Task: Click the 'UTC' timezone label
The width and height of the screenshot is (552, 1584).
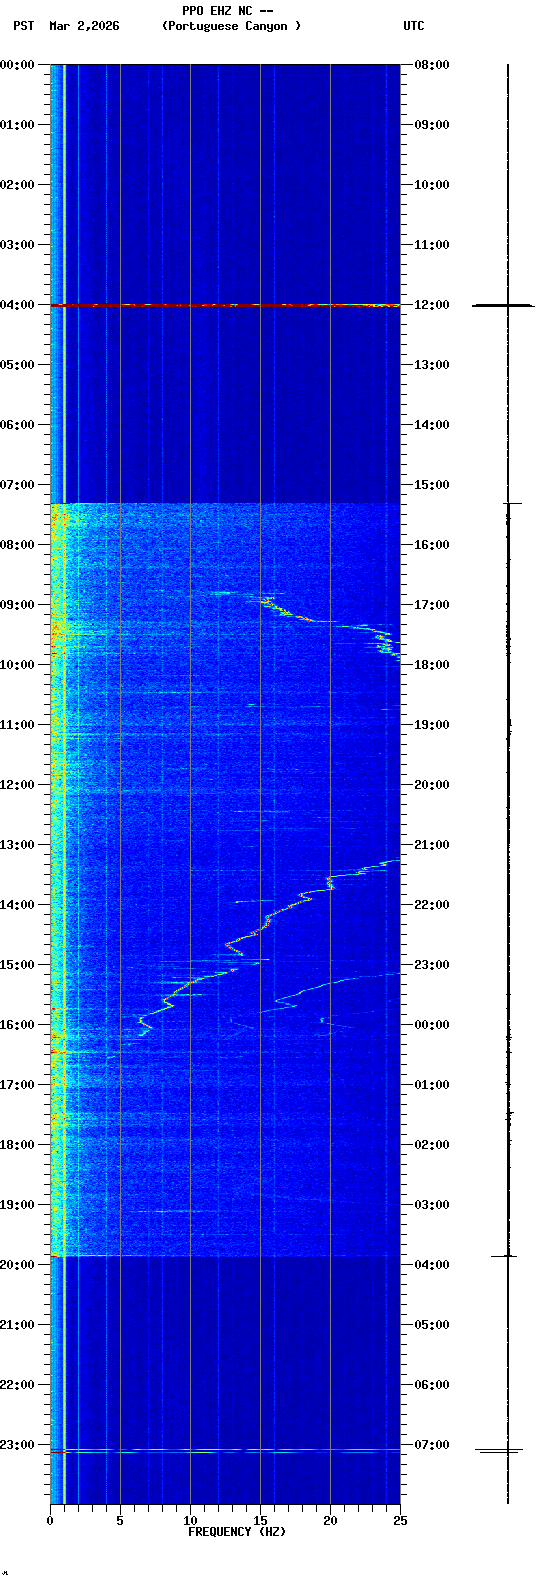Action: (x=414, y=26)
